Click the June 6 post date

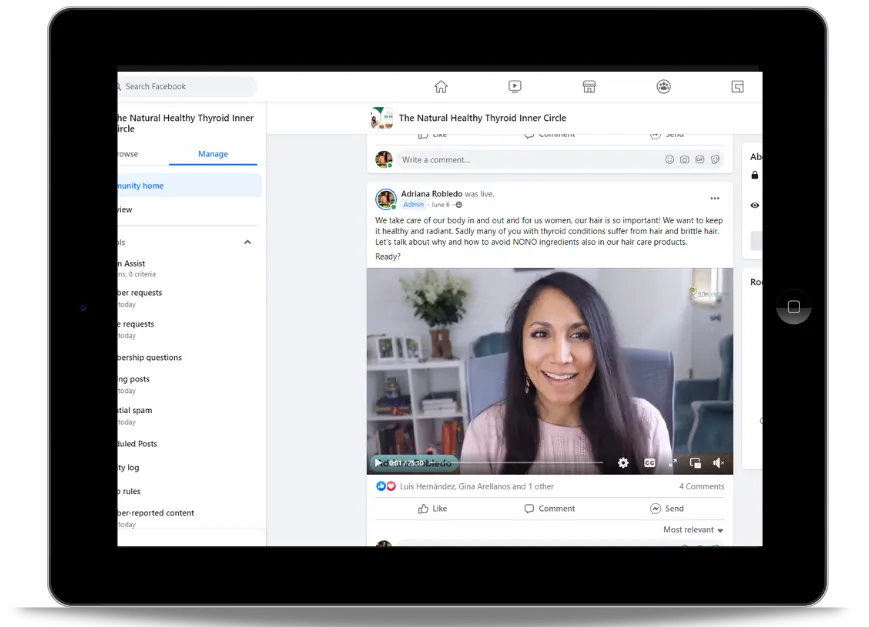pyautogui.click(x=440, y=205)
